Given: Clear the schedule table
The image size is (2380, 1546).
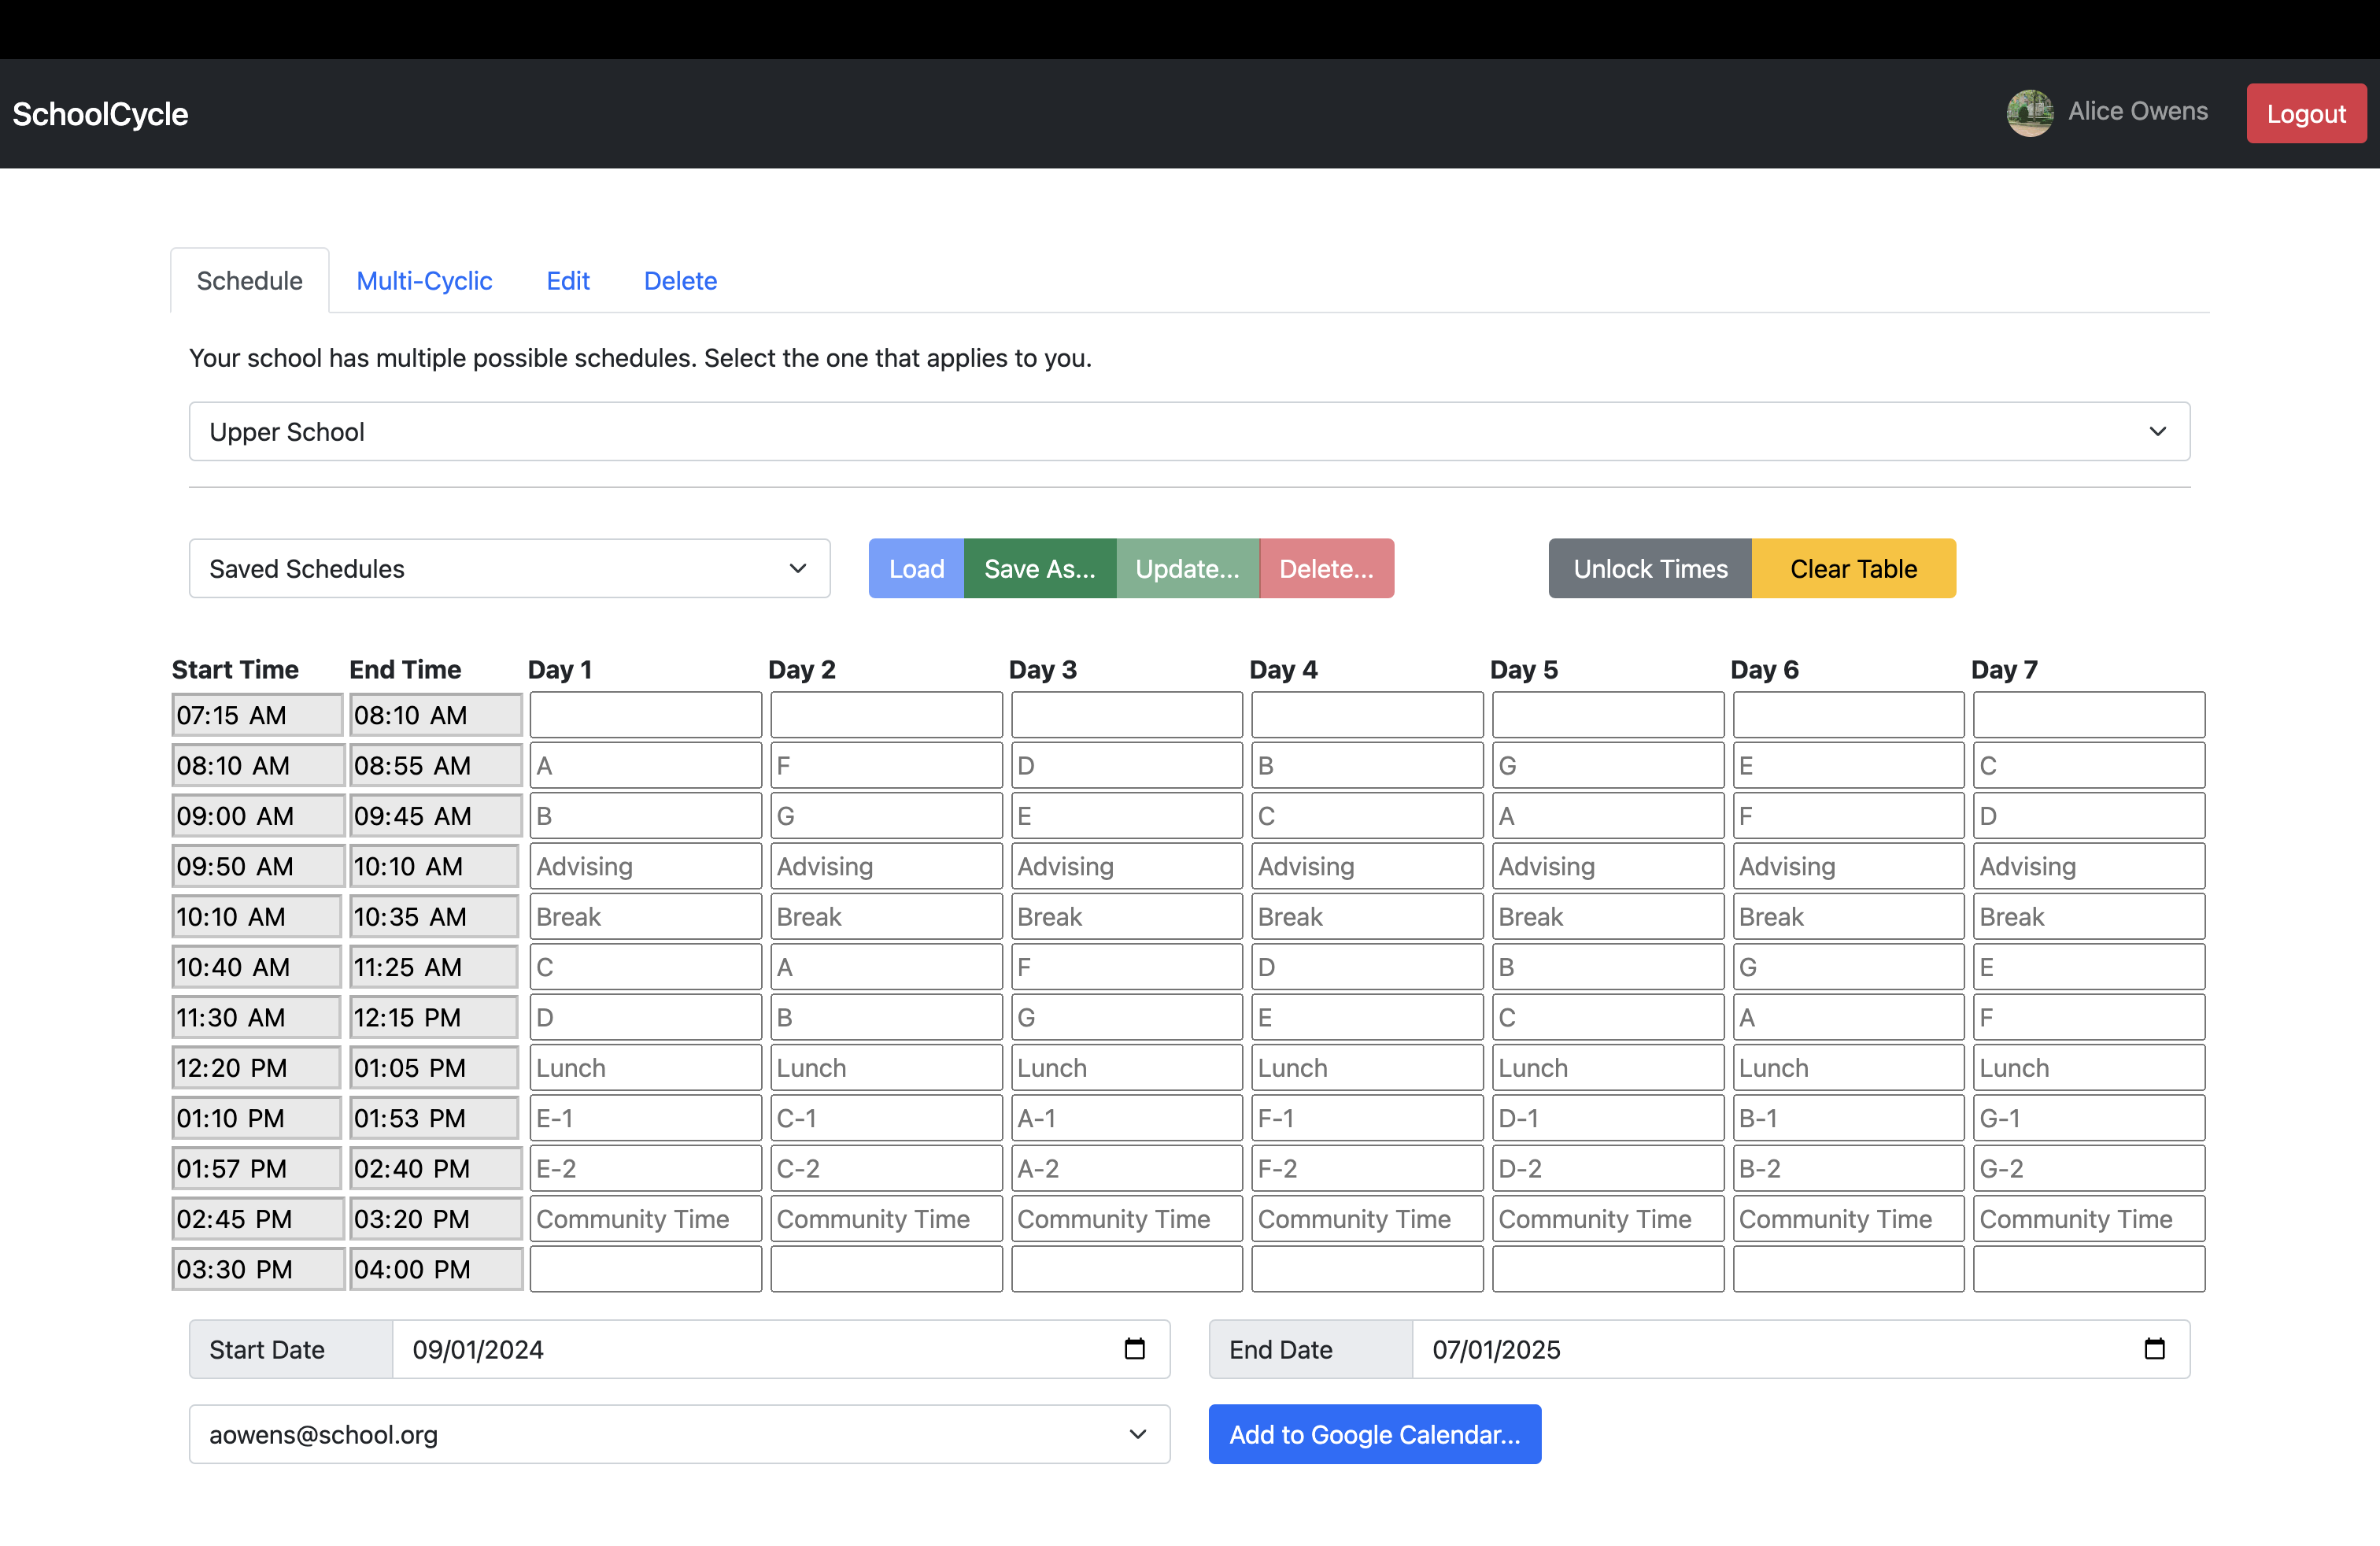Looking at the screenshot, I should tap(1853, 568).
